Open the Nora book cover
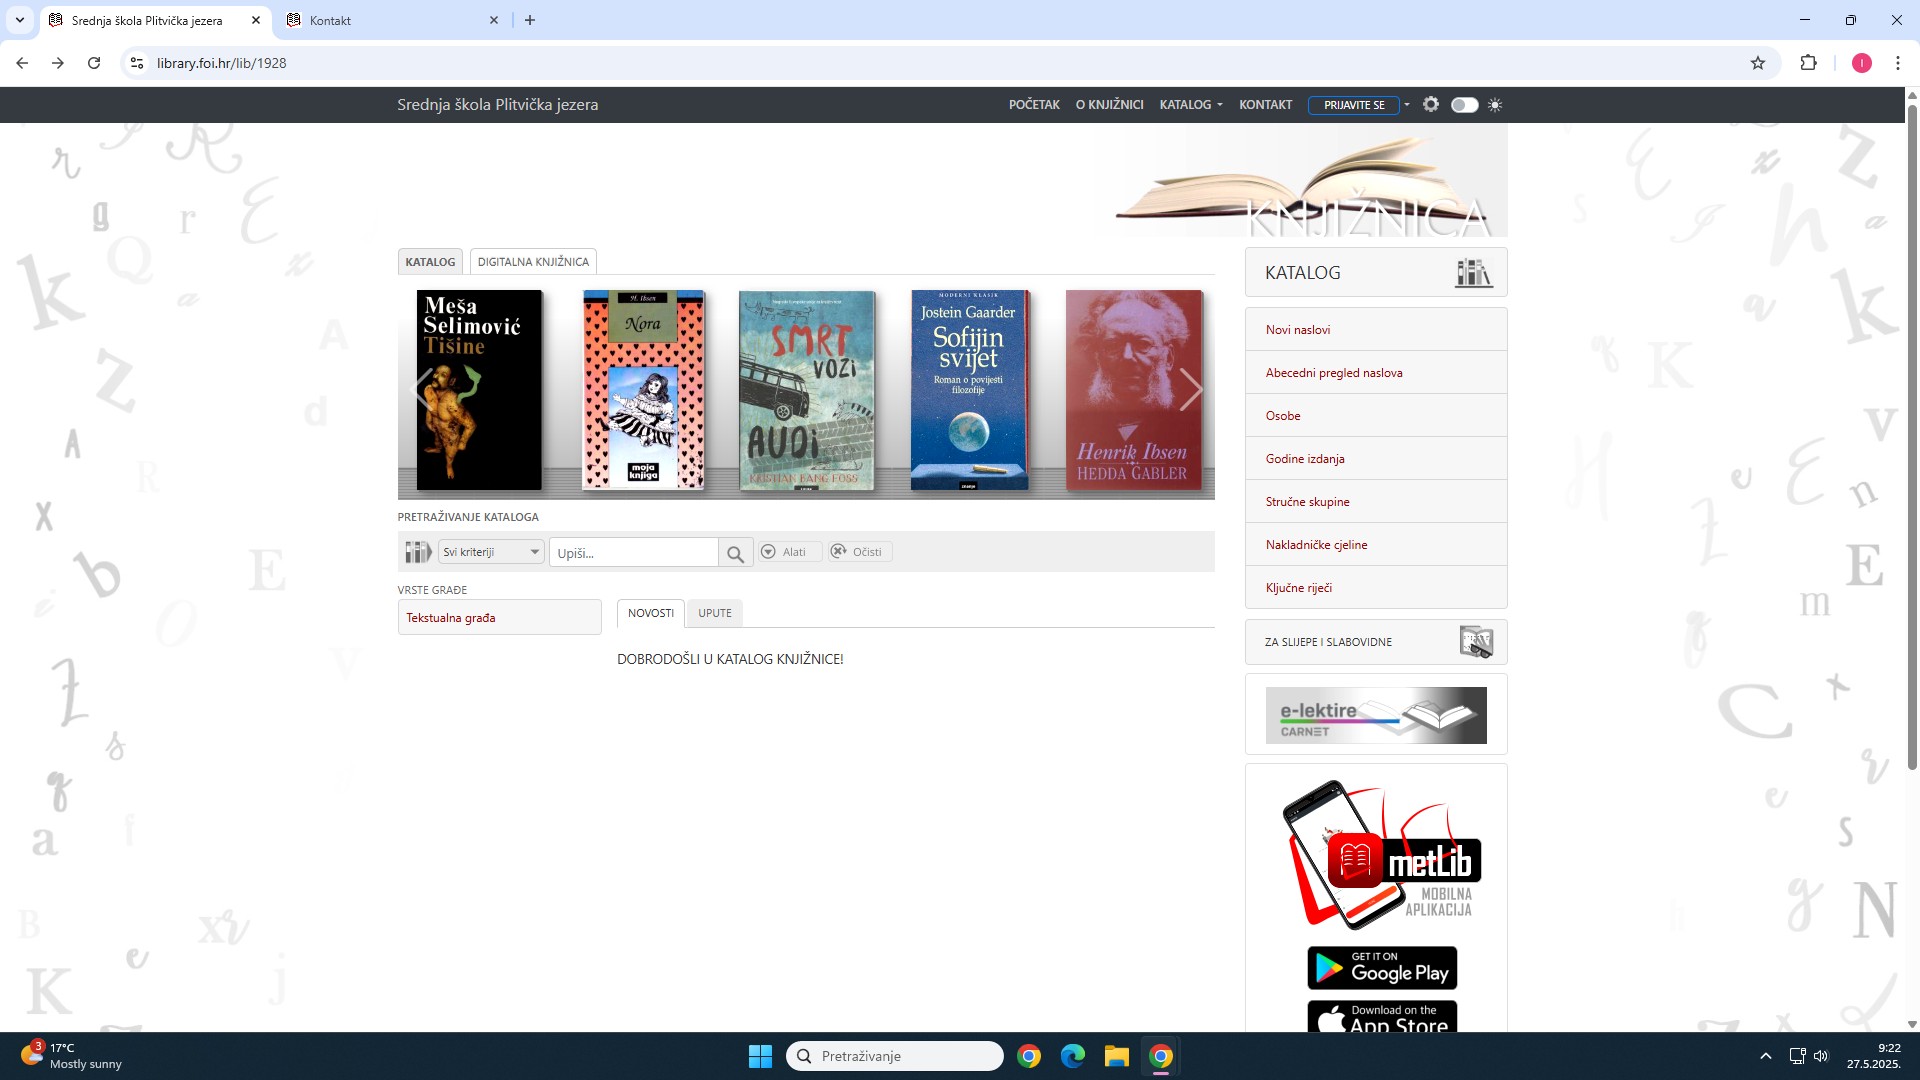The width and height of the screenshot is (1920, 1080). click(x=643, y=390)
